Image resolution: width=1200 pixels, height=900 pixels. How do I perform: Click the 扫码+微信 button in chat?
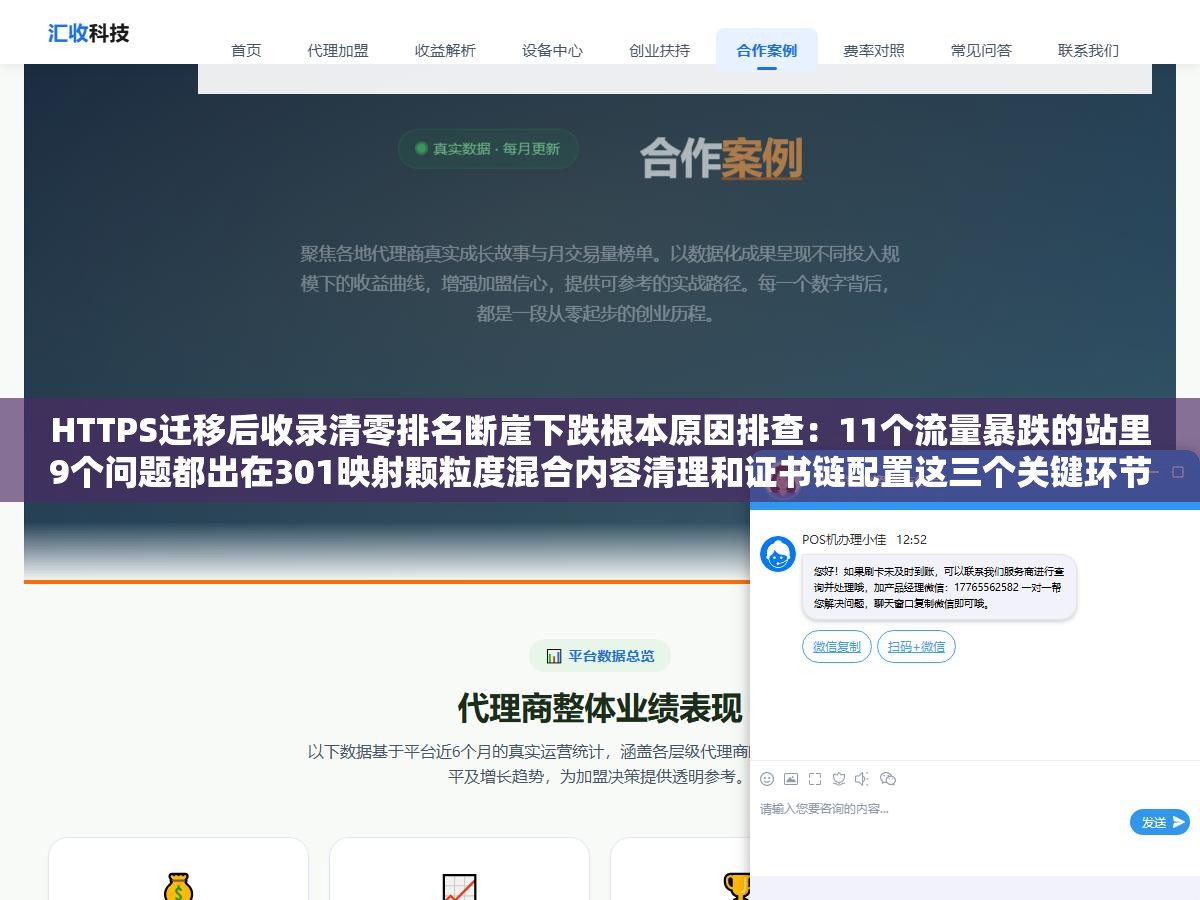[x=916, y=647]
